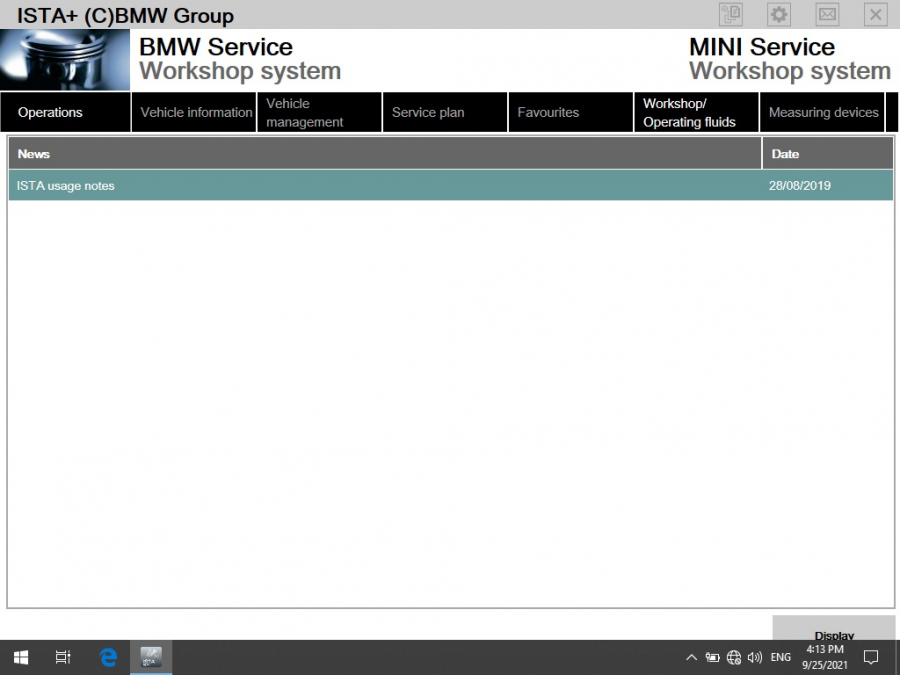Click the battery status icon

[713, 657]
